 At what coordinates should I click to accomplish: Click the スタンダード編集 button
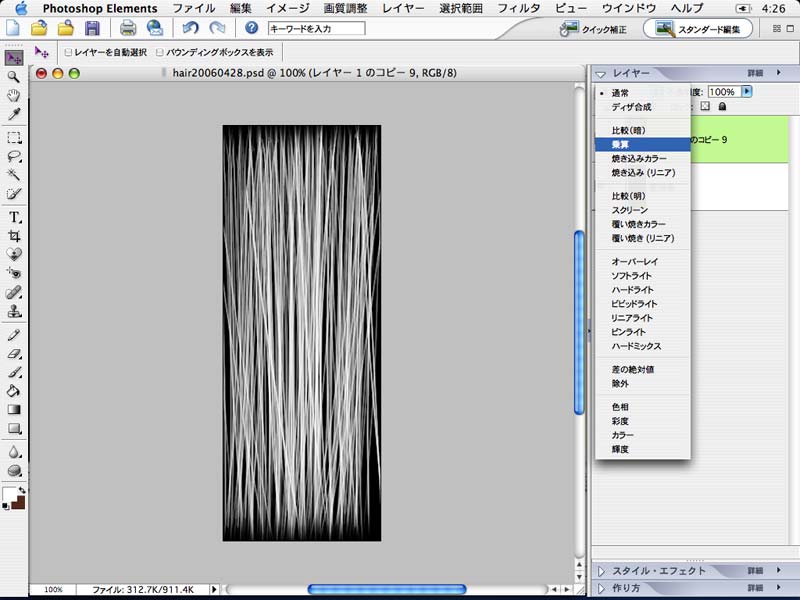tap(698, 29)
